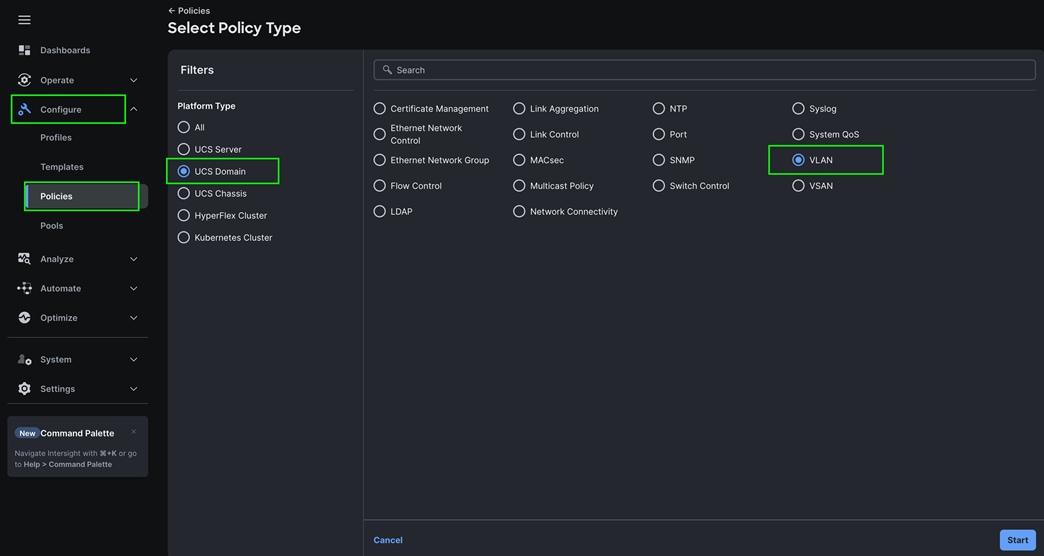Click the Optimize section icon
1044x556 pixels.
pos(25,318)
